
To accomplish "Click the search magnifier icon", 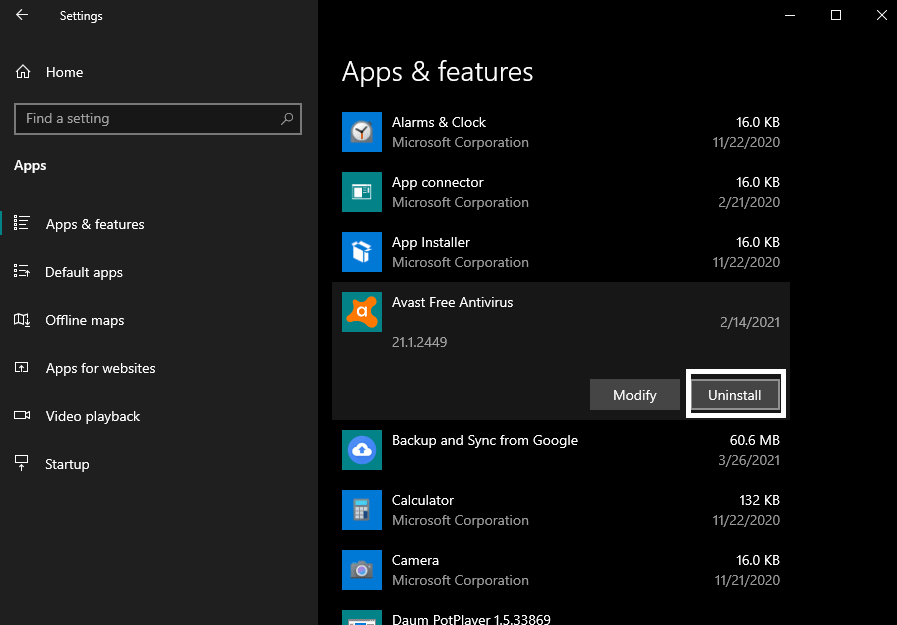I will (x=287, y=118).
